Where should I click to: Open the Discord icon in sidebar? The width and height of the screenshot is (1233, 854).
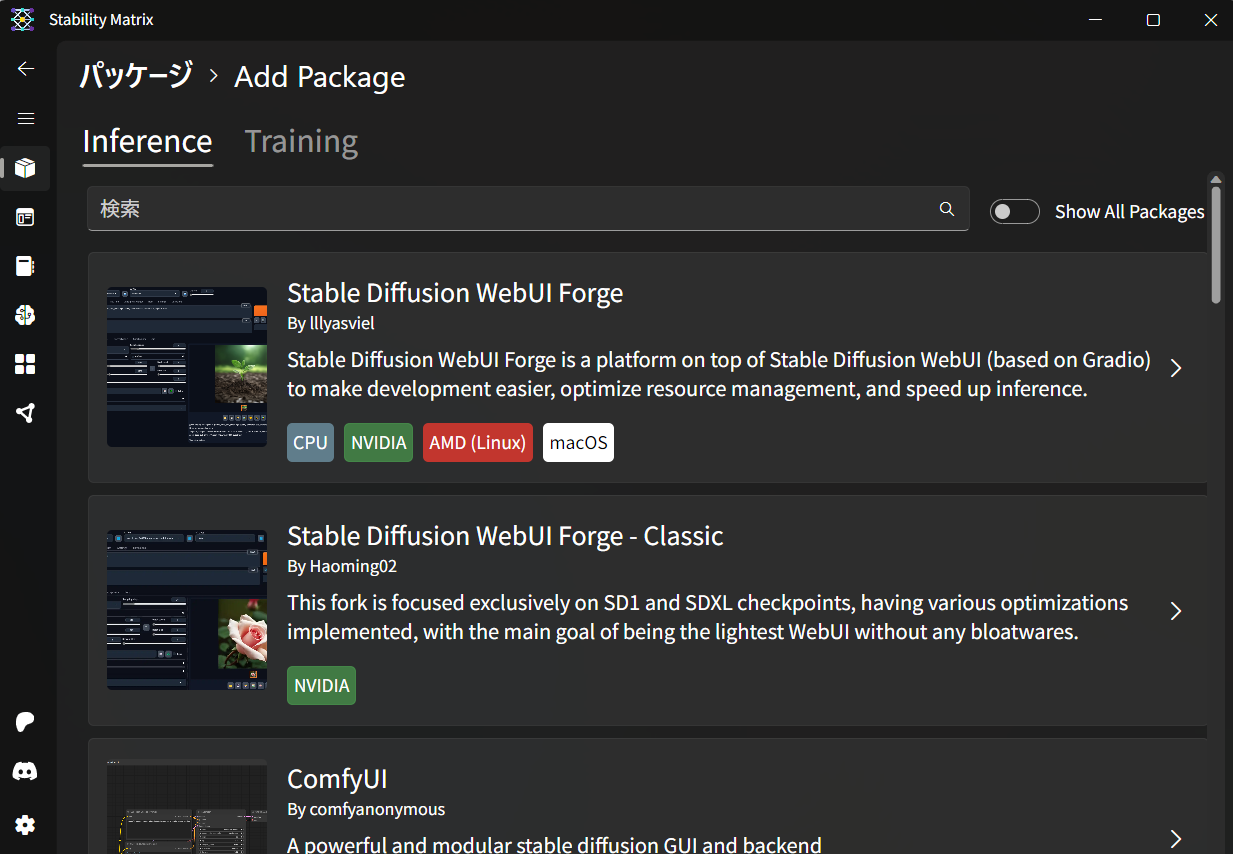click(26, 772)
